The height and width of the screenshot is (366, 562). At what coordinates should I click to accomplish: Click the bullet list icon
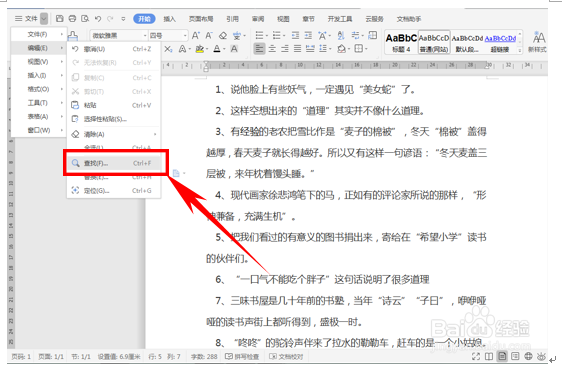(x=259, y=35)
